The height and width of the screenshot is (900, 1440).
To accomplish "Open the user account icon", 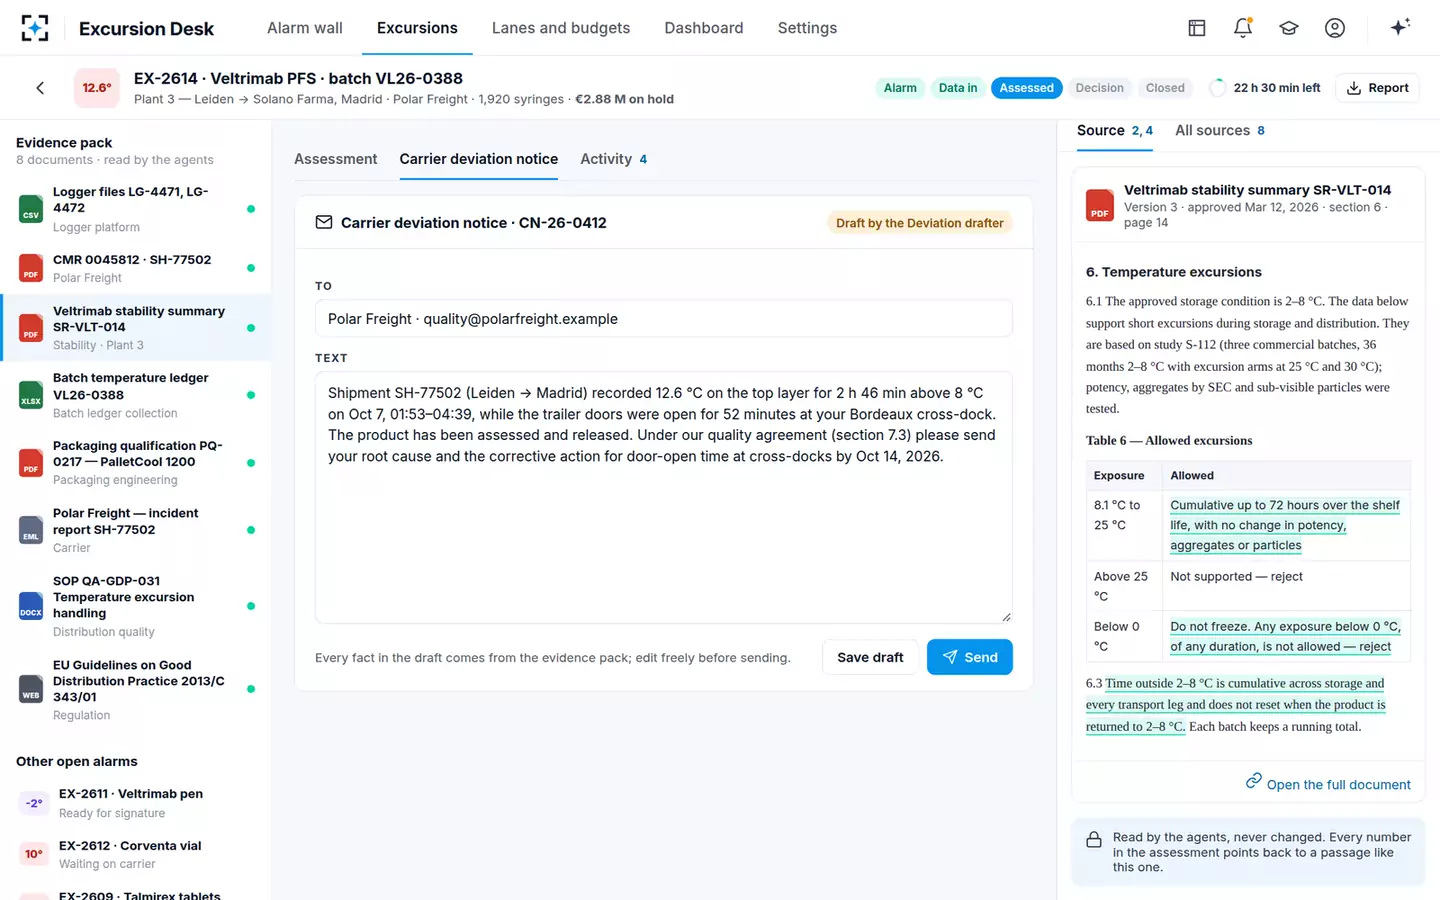I will click(x=1335, y=28).
